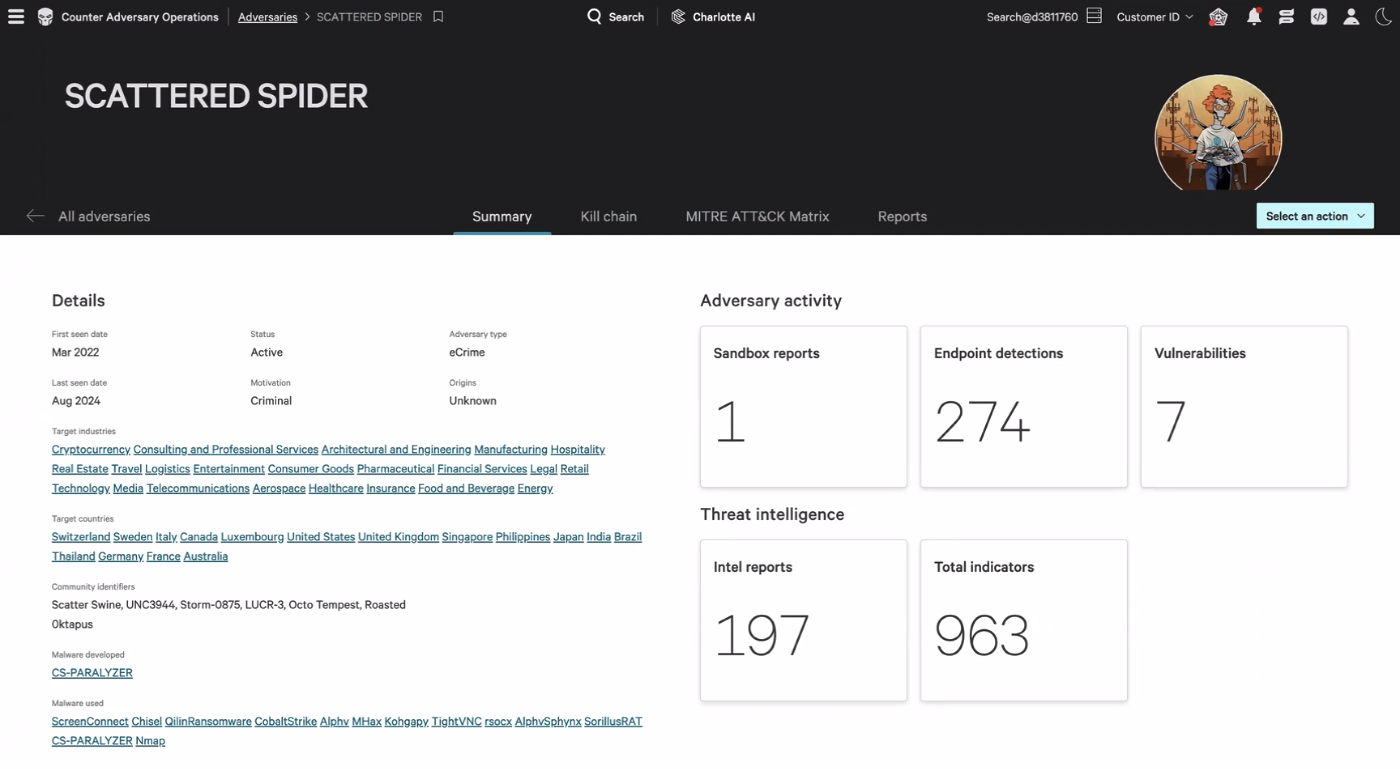Viewport: 1400px width, 769px height.
Task: Click the Search magnifier icon
Action: point(594,17)
